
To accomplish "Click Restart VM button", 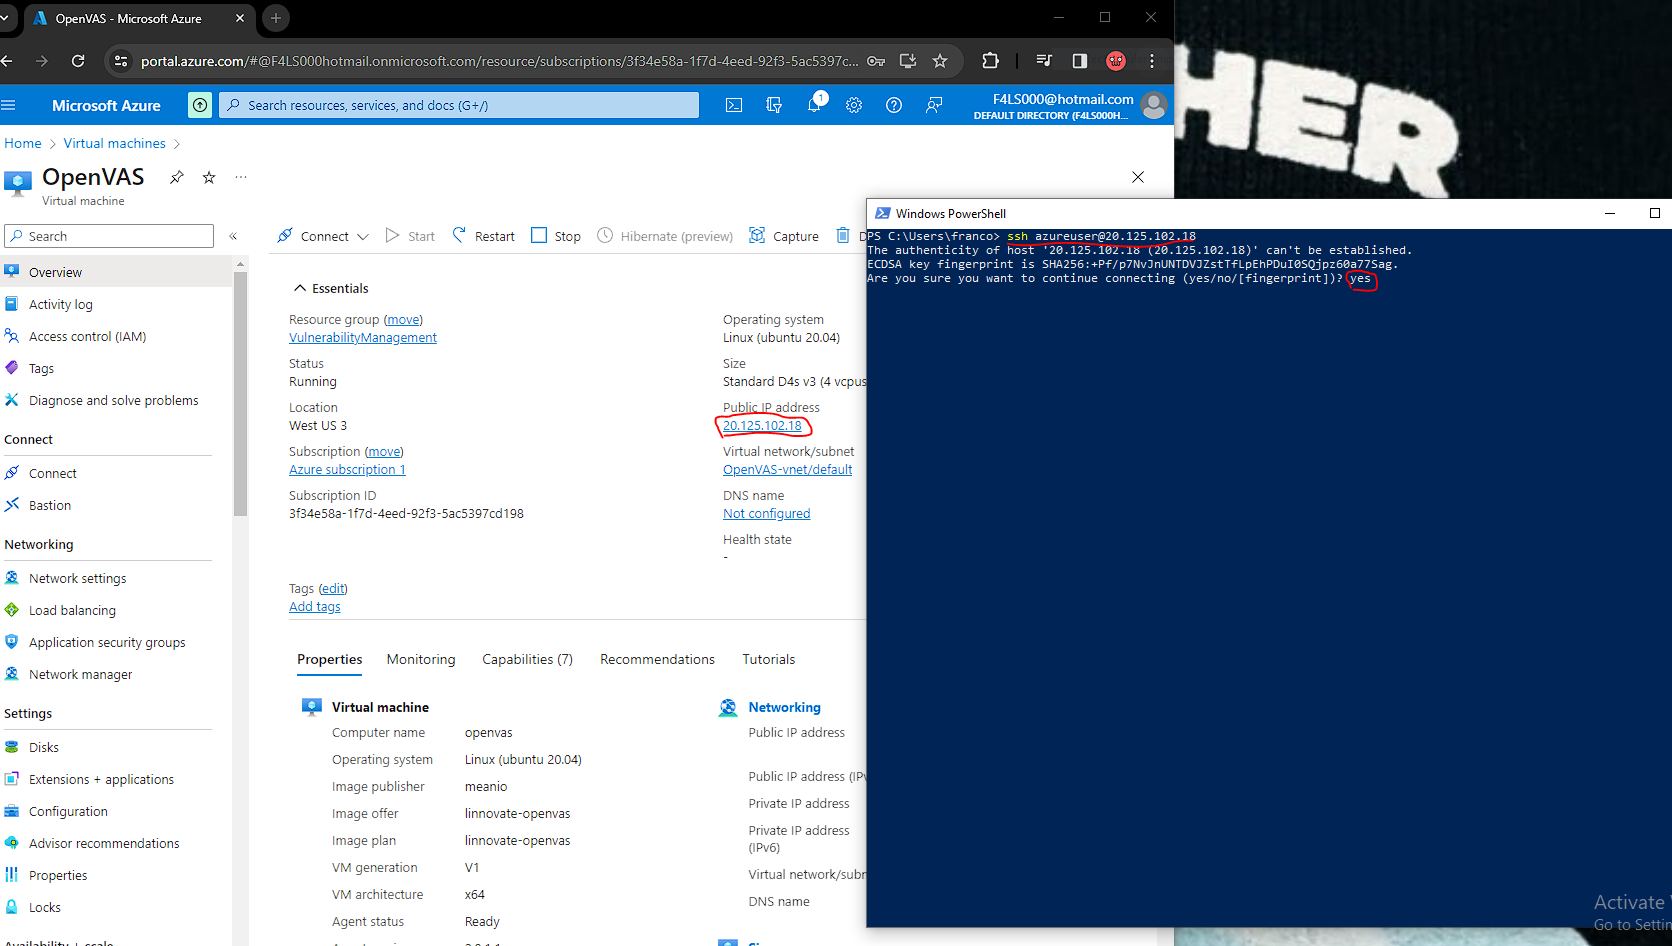I will [484, 236].
